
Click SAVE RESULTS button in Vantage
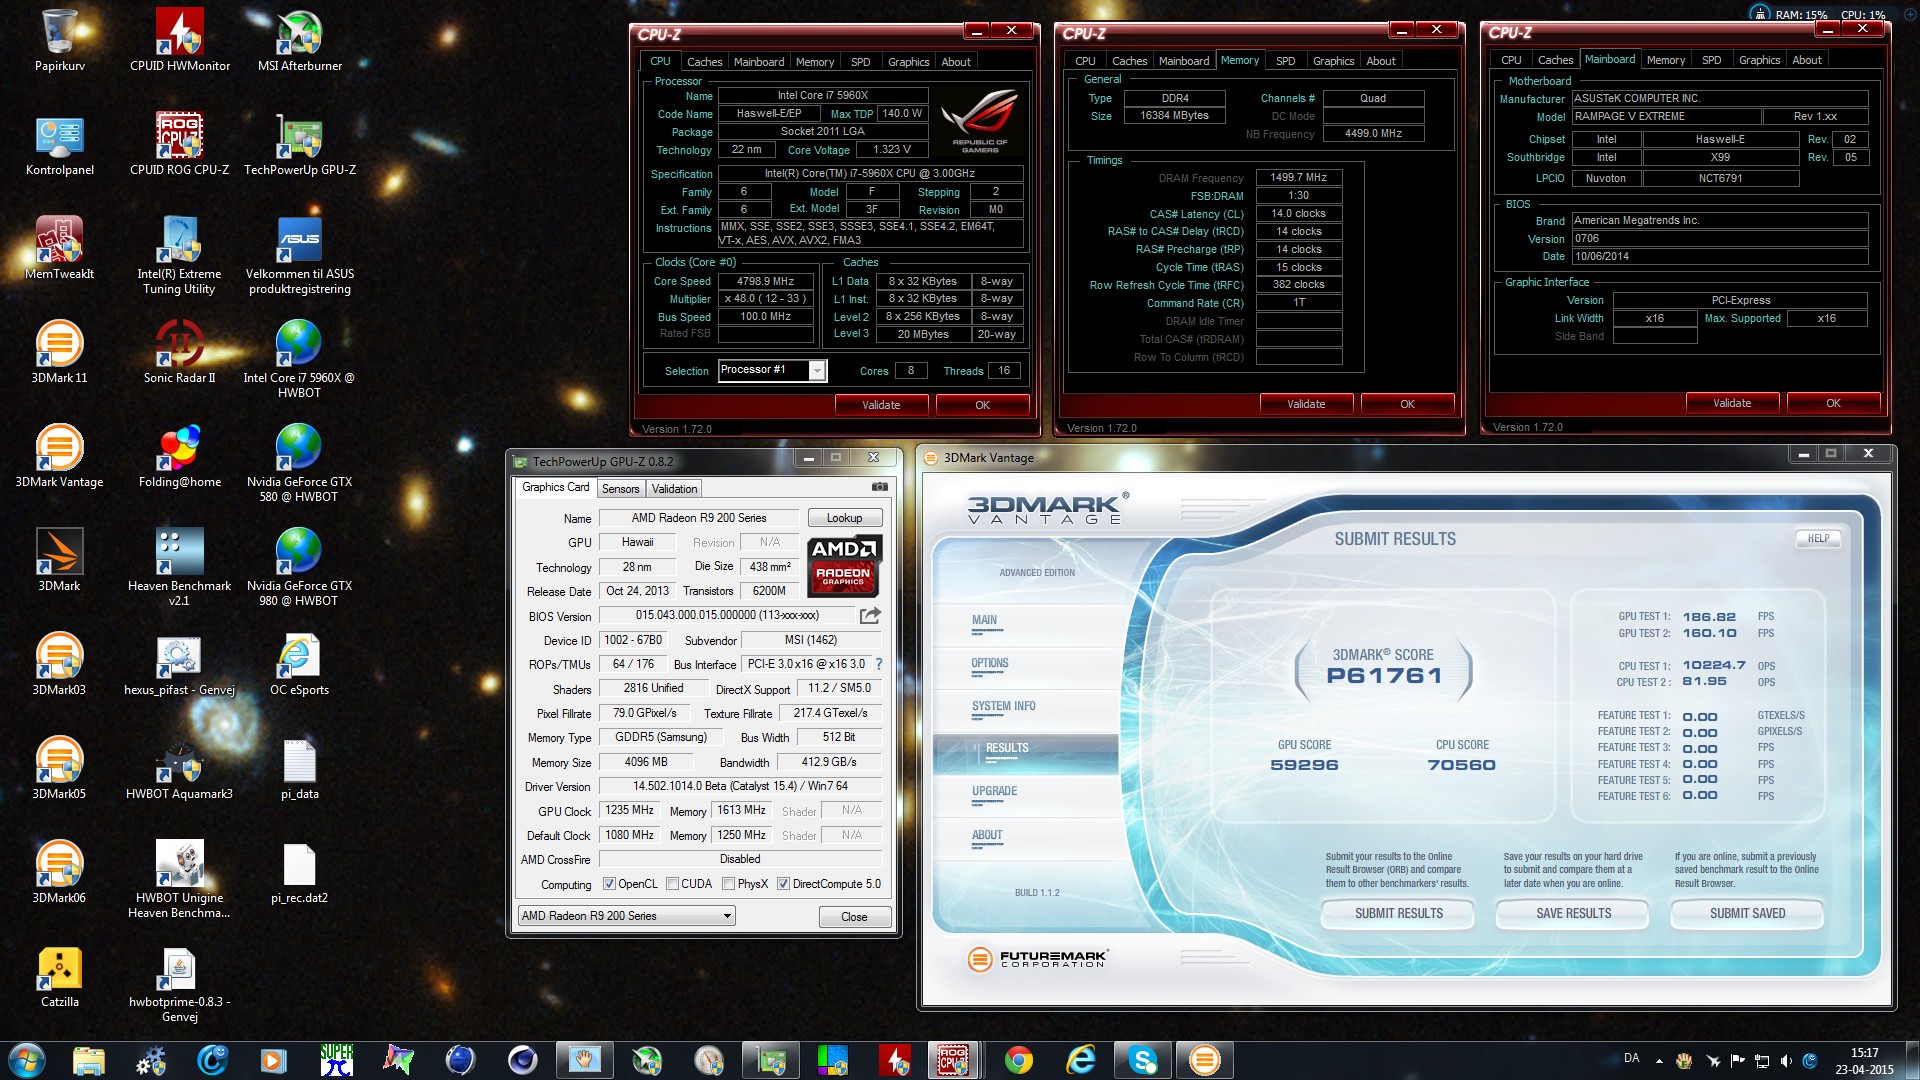1573,914
